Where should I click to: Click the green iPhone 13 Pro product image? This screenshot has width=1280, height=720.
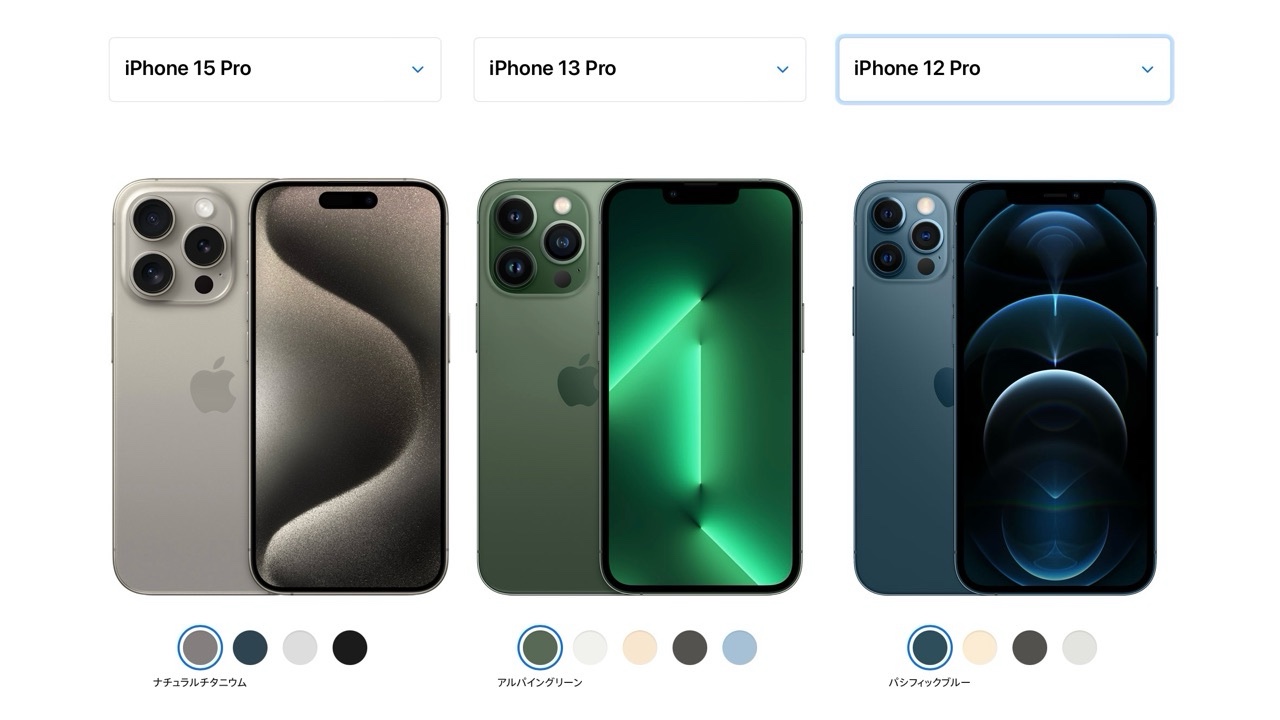(x=640, y=387)
